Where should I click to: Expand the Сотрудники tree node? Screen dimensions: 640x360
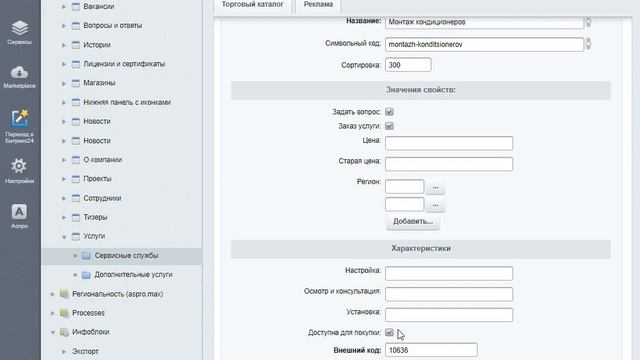click(64, 198)
